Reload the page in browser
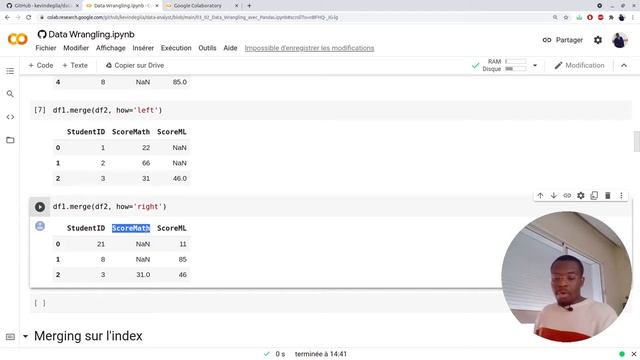The image size is (640, 360). 29,17
